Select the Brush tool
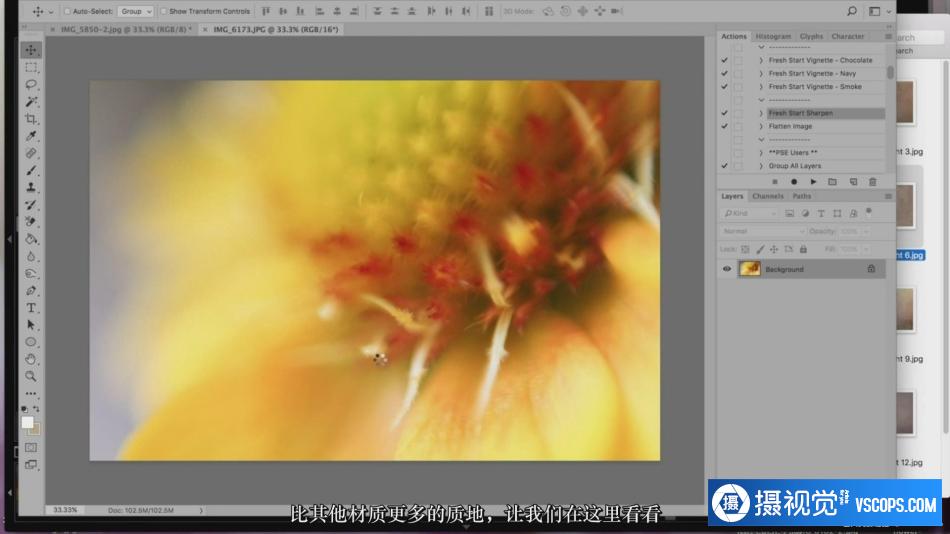Image resolution: width=950 pixels, height=534 pixels. tap(31, 170)
